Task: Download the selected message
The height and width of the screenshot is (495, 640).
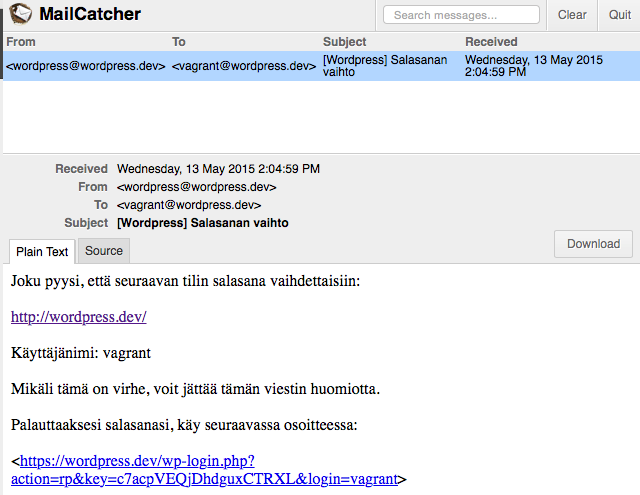Action: click(x=593, y=244)
